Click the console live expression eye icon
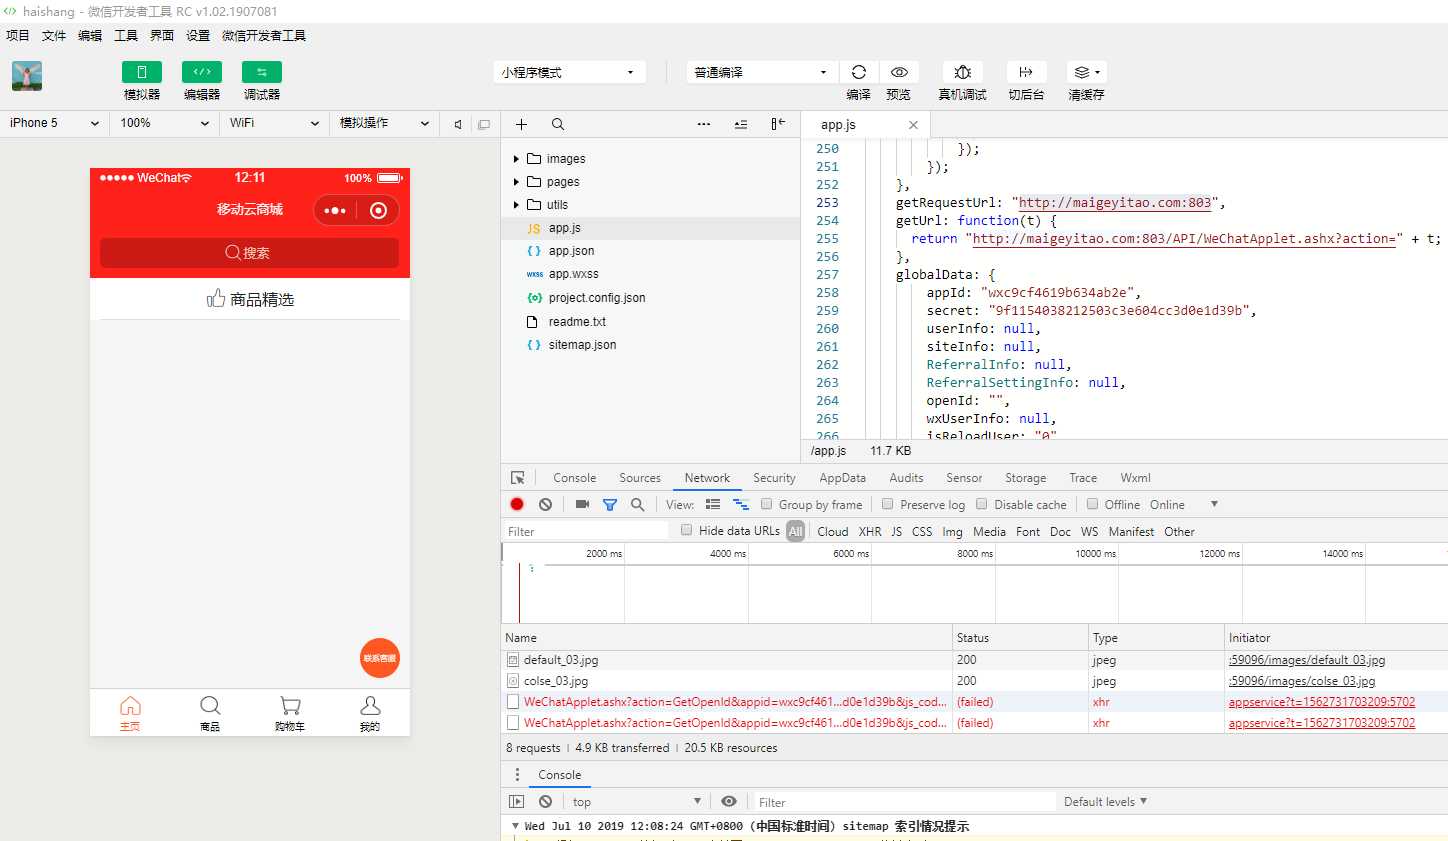The image size is (1448, 841). tap(729, 801)
